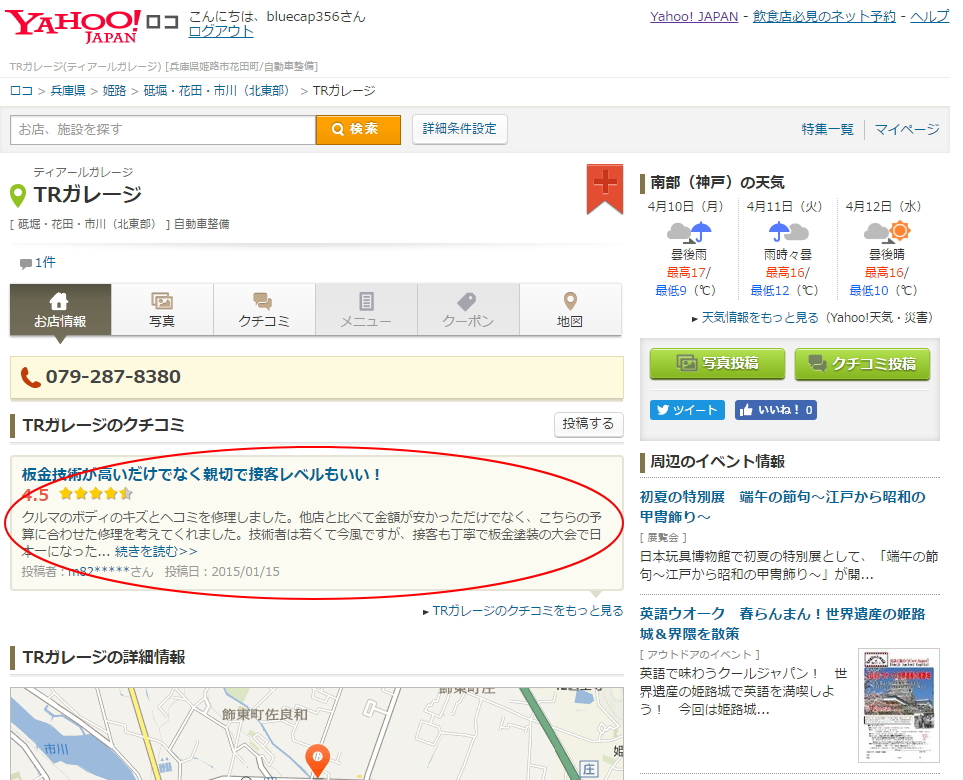Click the green クチコミ投稿 button

coord(862,363)
